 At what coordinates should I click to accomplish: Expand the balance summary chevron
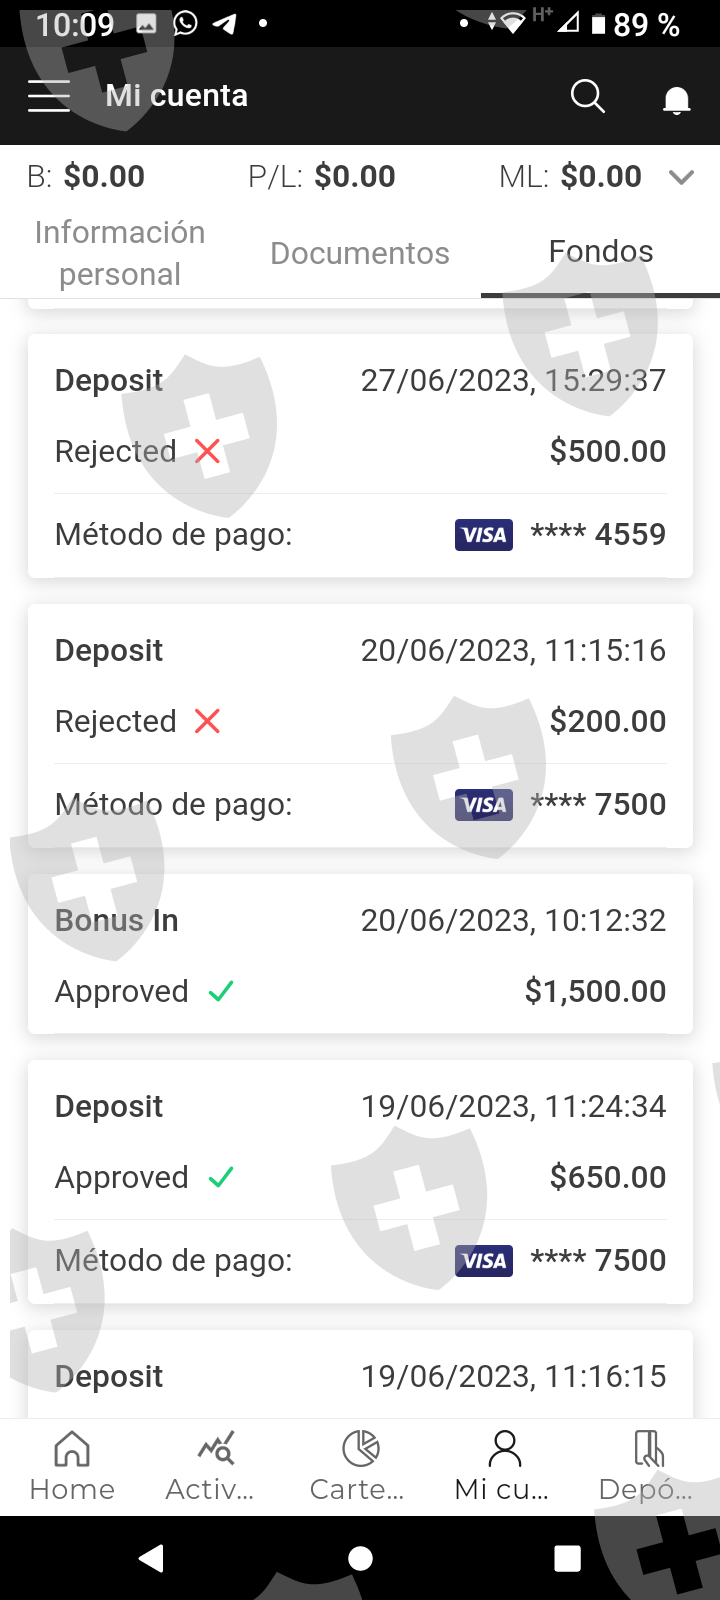pyautogui.click(x=682, y=177)
